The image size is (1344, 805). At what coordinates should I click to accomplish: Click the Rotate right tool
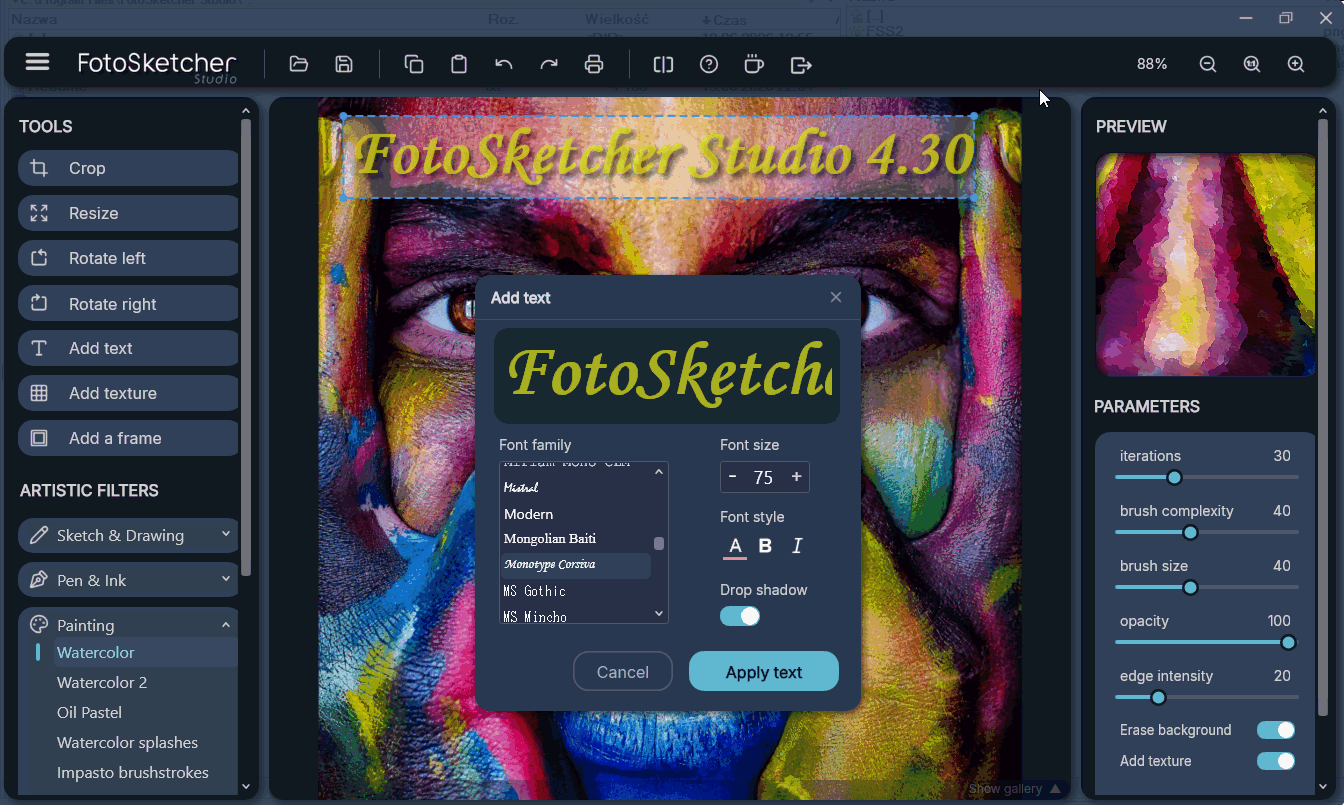tap(129, 304)
